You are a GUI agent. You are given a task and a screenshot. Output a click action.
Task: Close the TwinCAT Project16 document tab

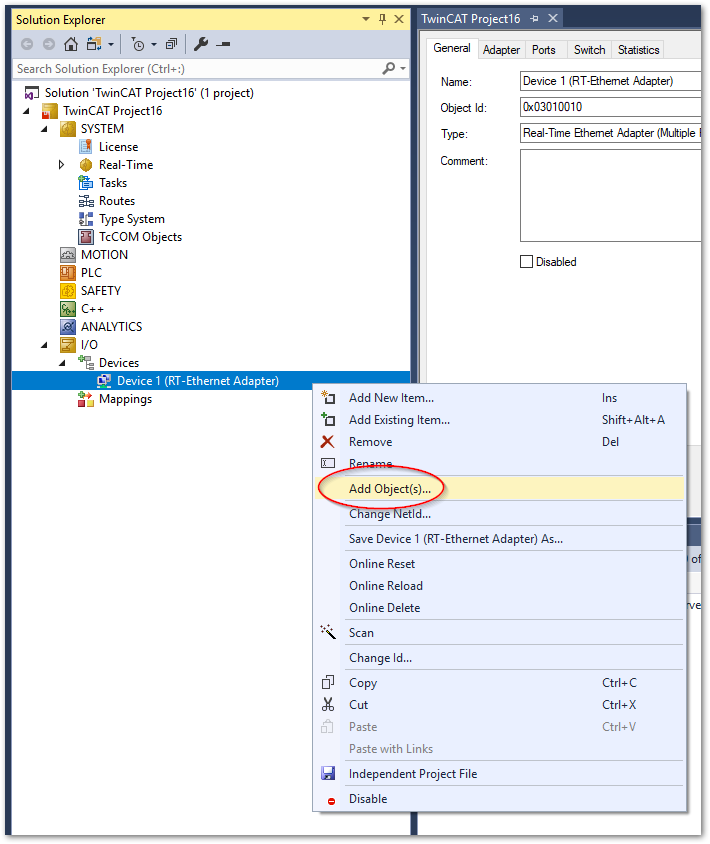pyautogui.click(x=553, y=18)
